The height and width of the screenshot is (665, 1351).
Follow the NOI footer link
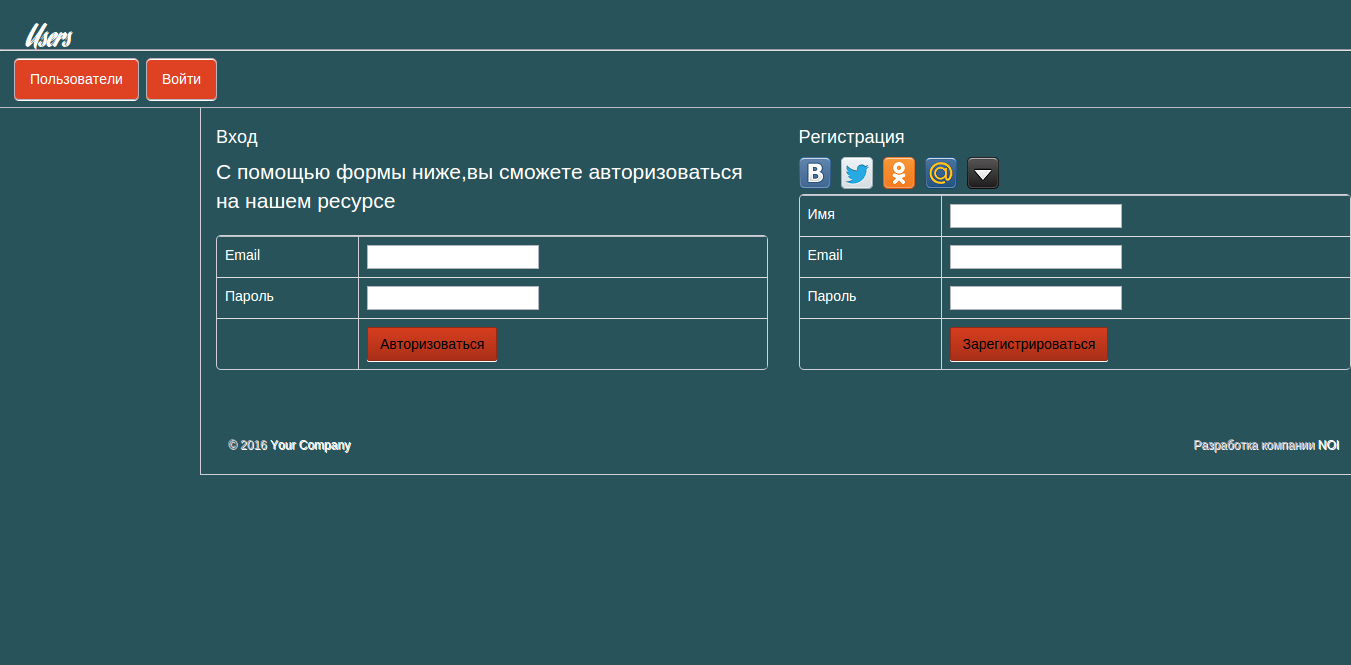(x=1328, y=445)
